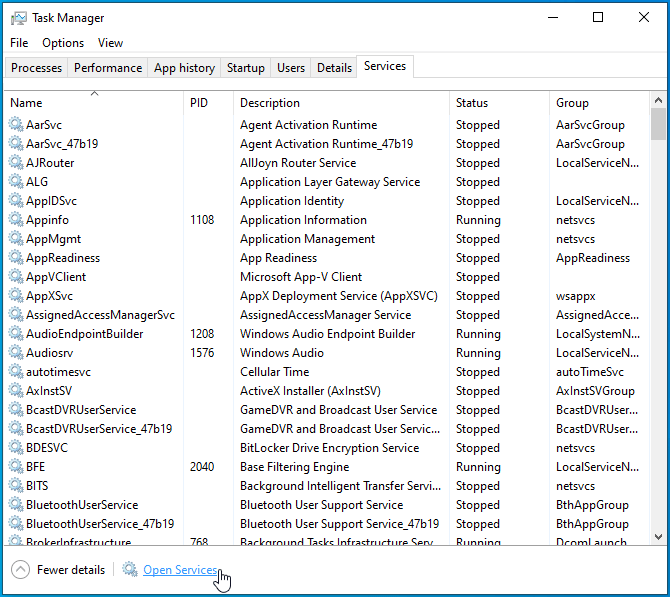Click the gear icon next to ALG
This screenshot has width=670, height=597.
16,181
